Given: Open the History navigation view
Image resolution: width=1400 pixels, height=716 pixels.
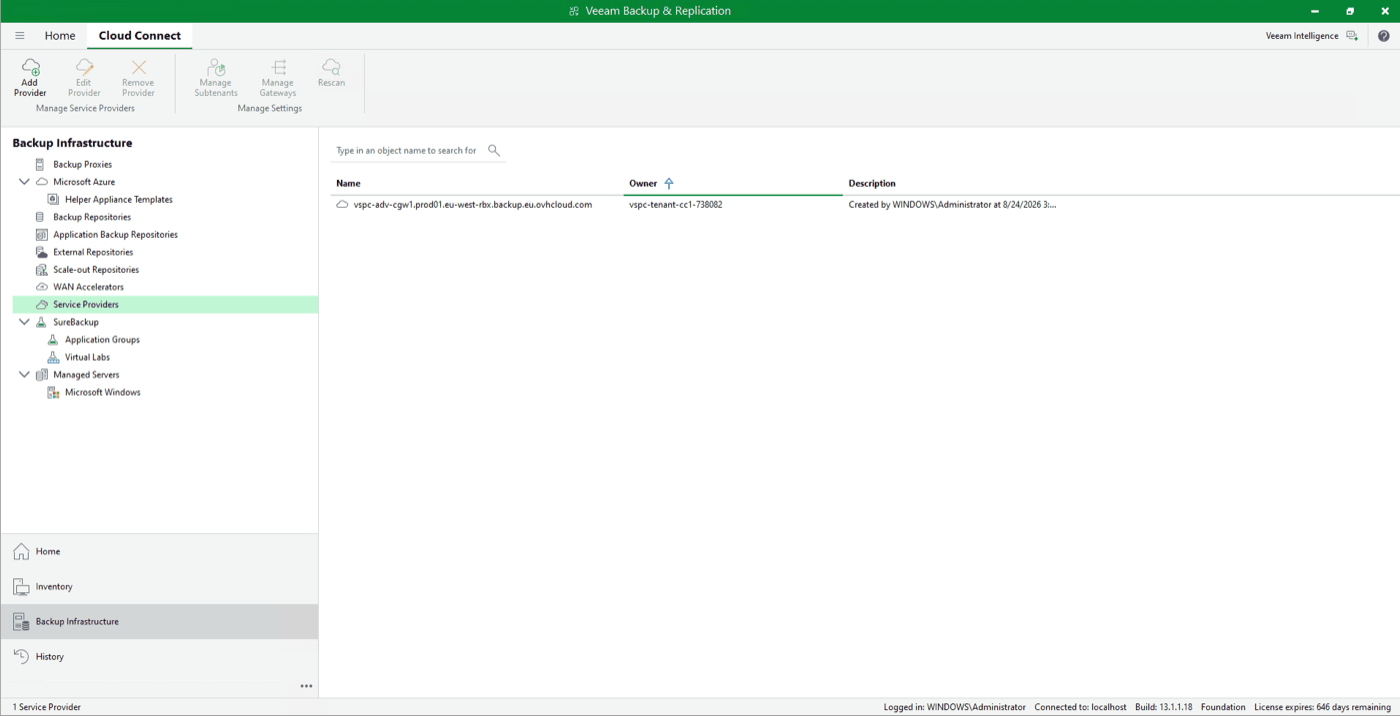Looking at the screenshot, I should coord(159,657).
